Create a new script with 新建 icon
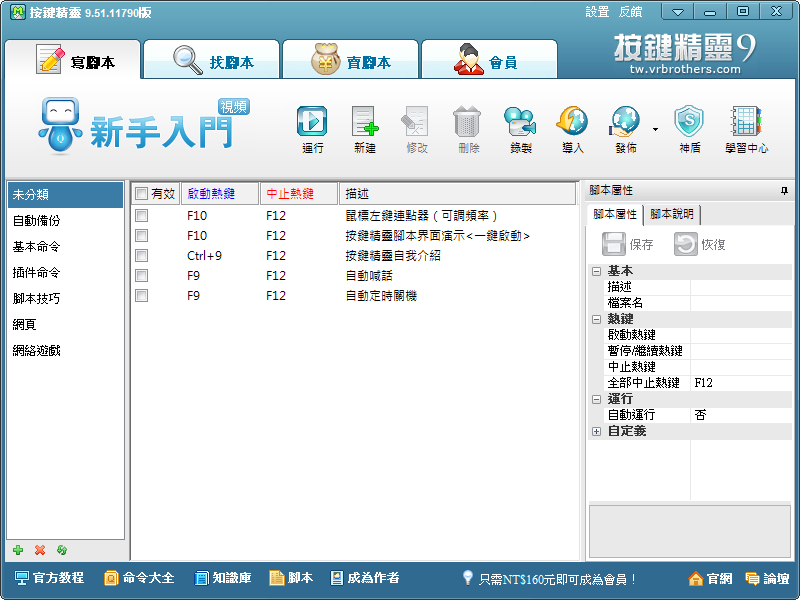The image size is (800, 600). [x=364, y=121]
